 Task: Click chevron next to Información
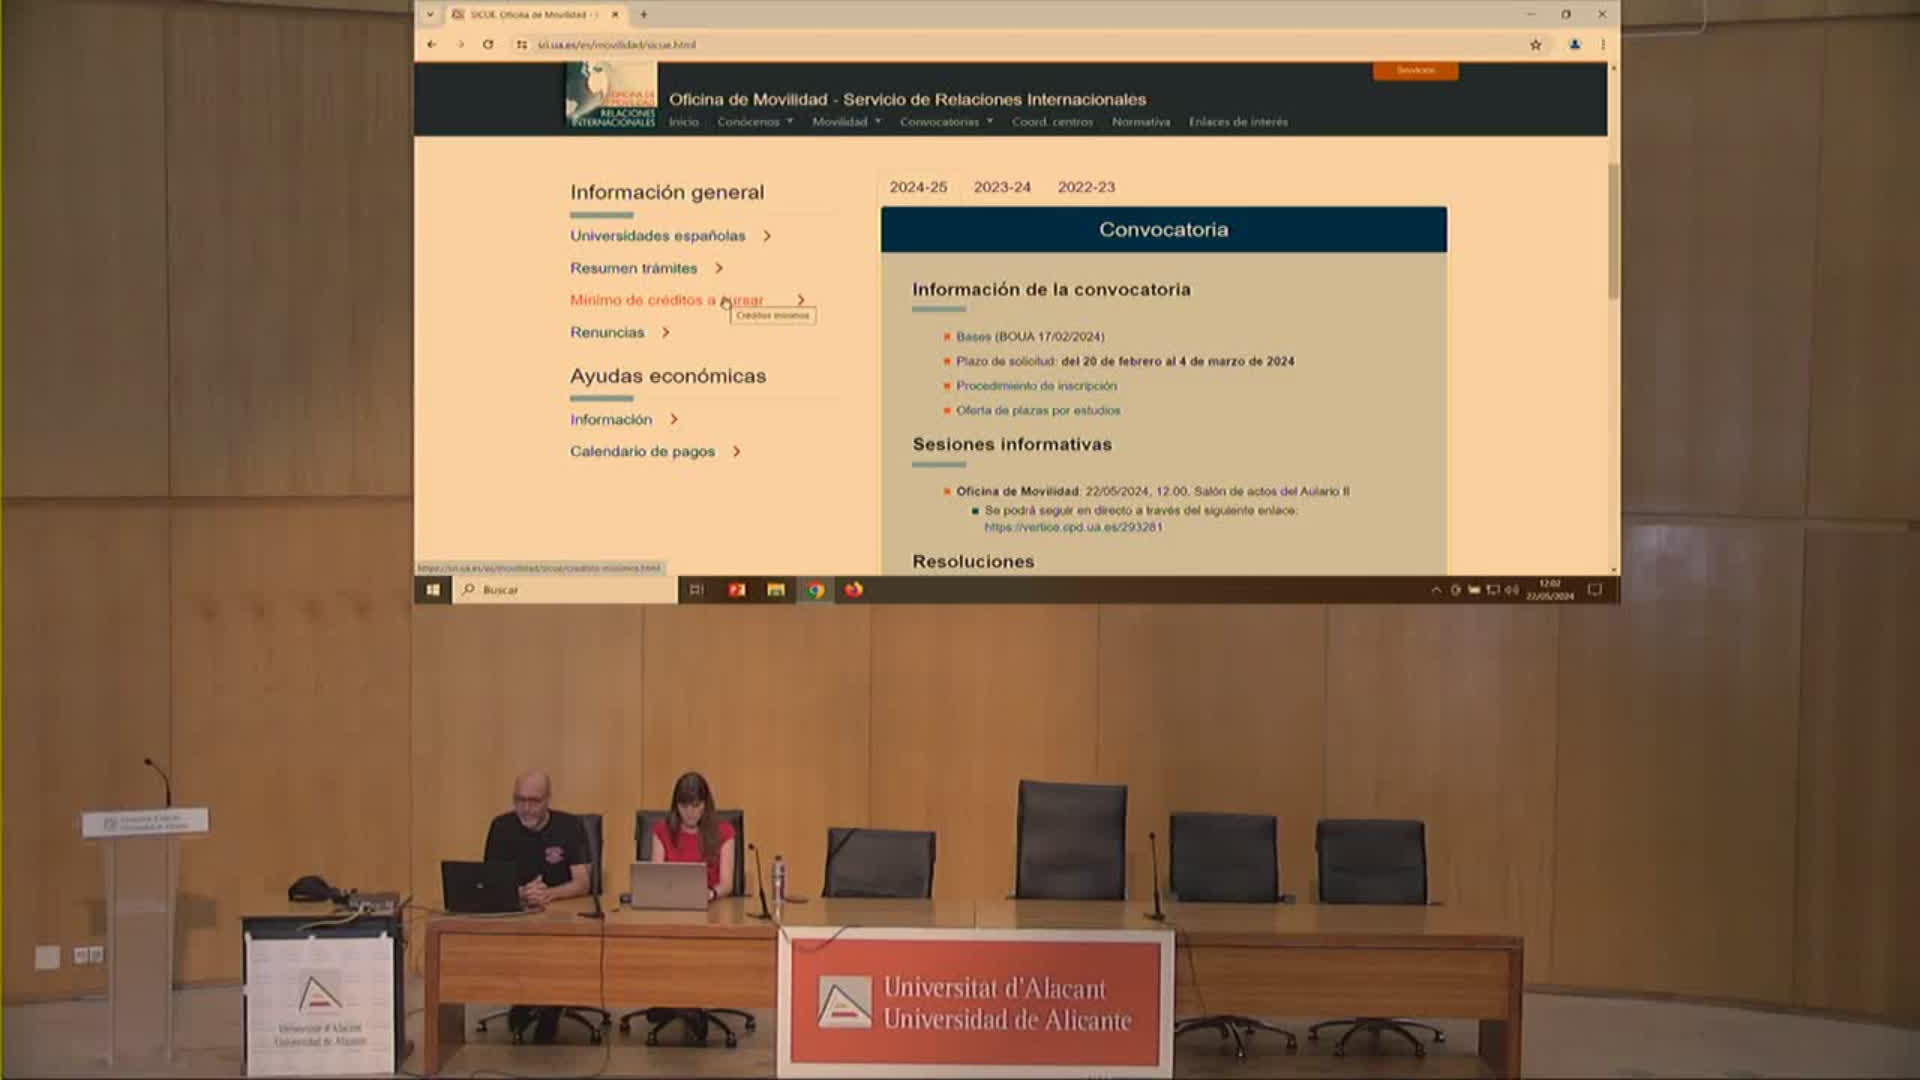674,419
